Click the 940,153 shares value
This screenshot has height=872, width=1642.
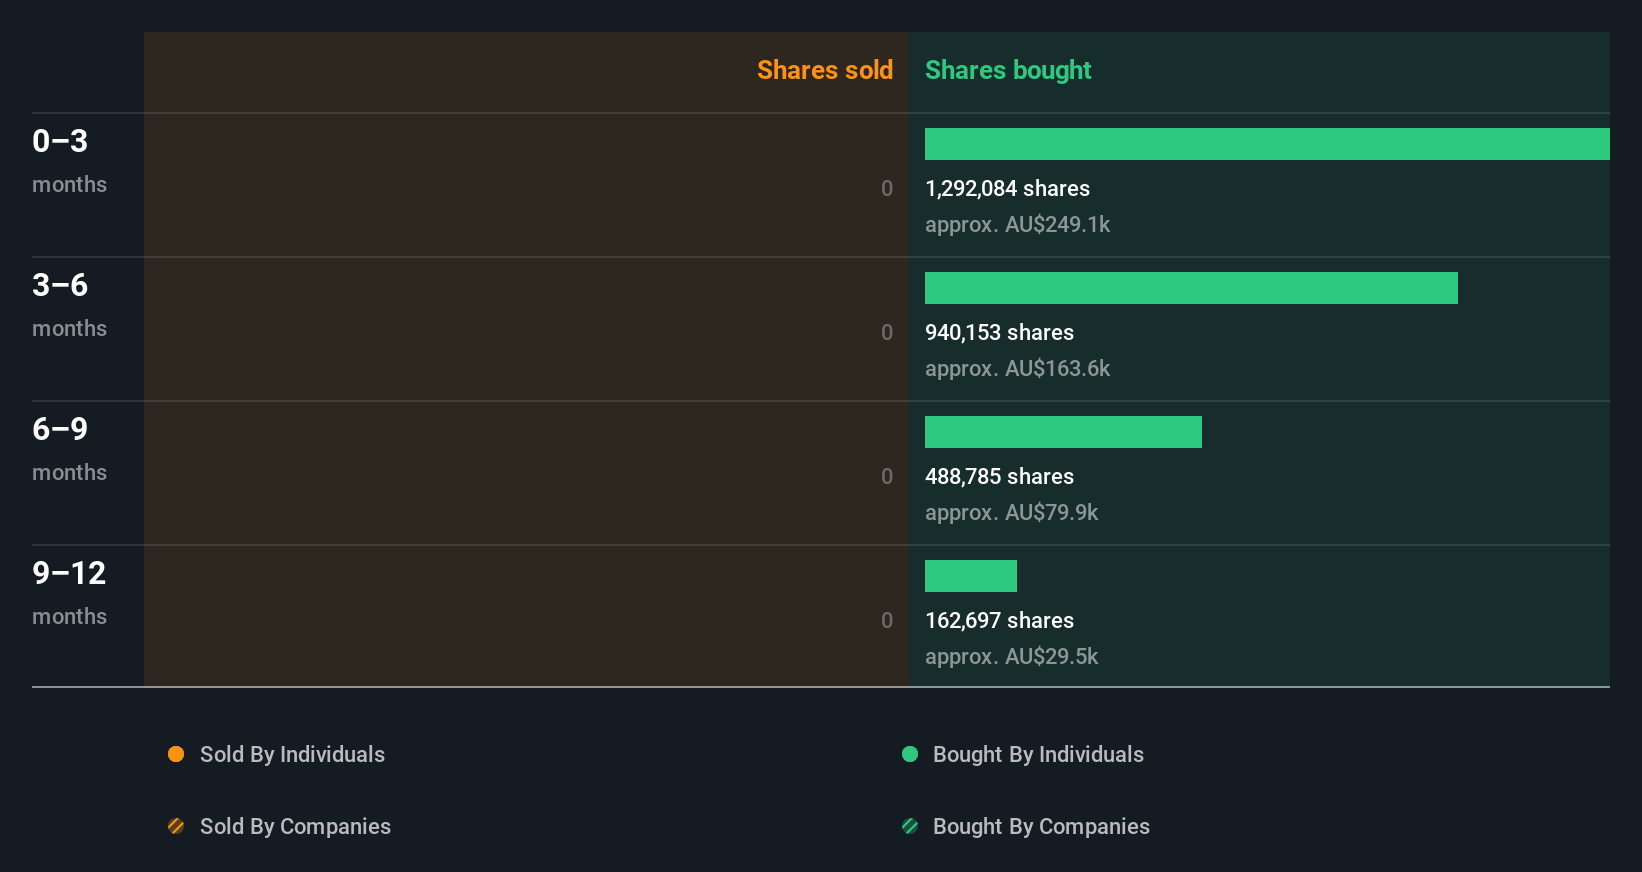point(999,332)
